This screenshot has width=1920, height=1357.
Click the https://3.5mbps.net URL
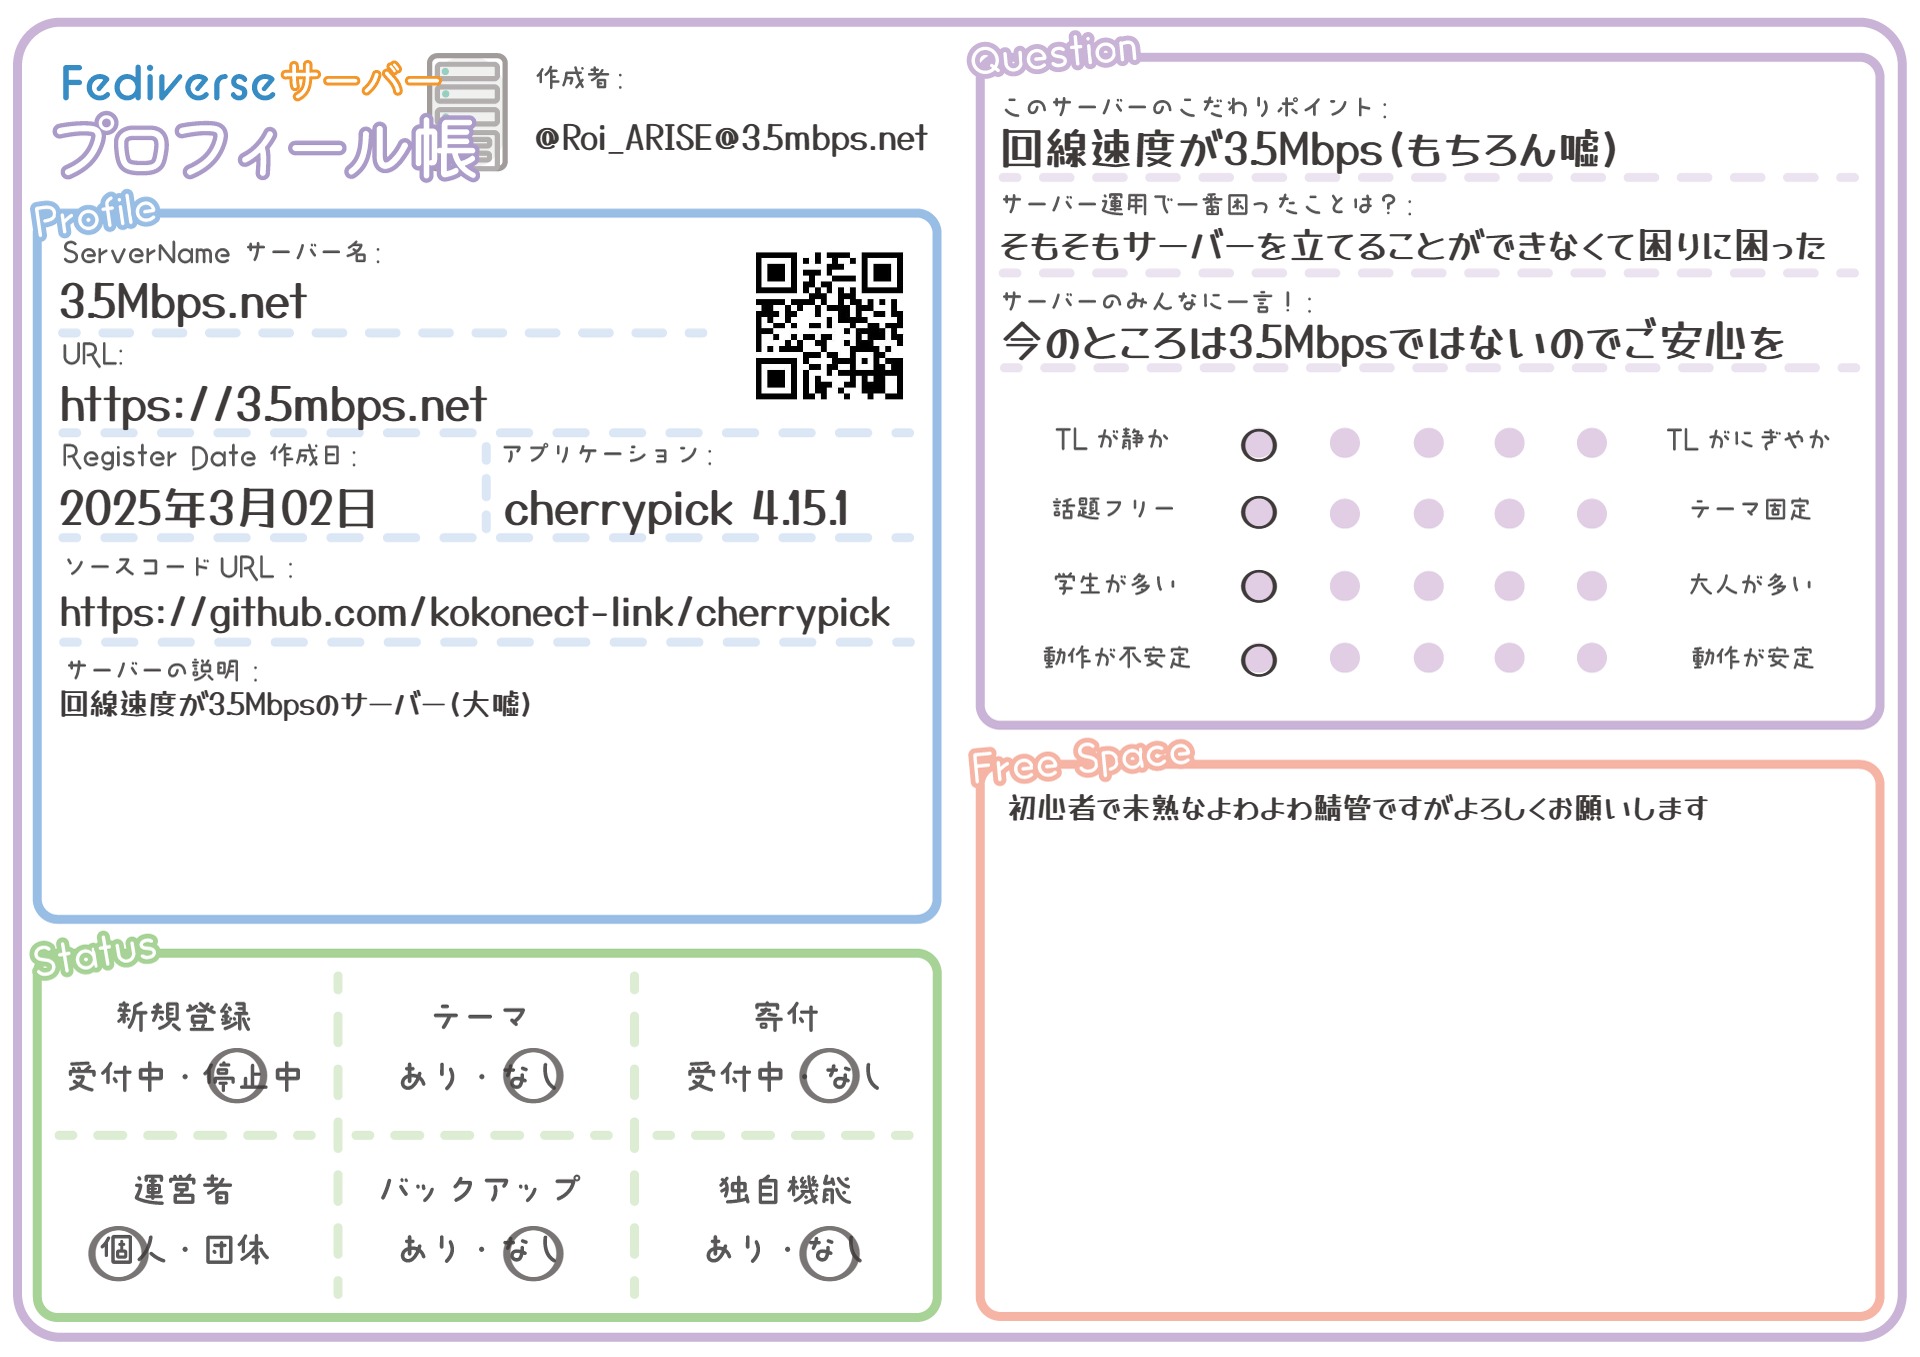point(273,405)
